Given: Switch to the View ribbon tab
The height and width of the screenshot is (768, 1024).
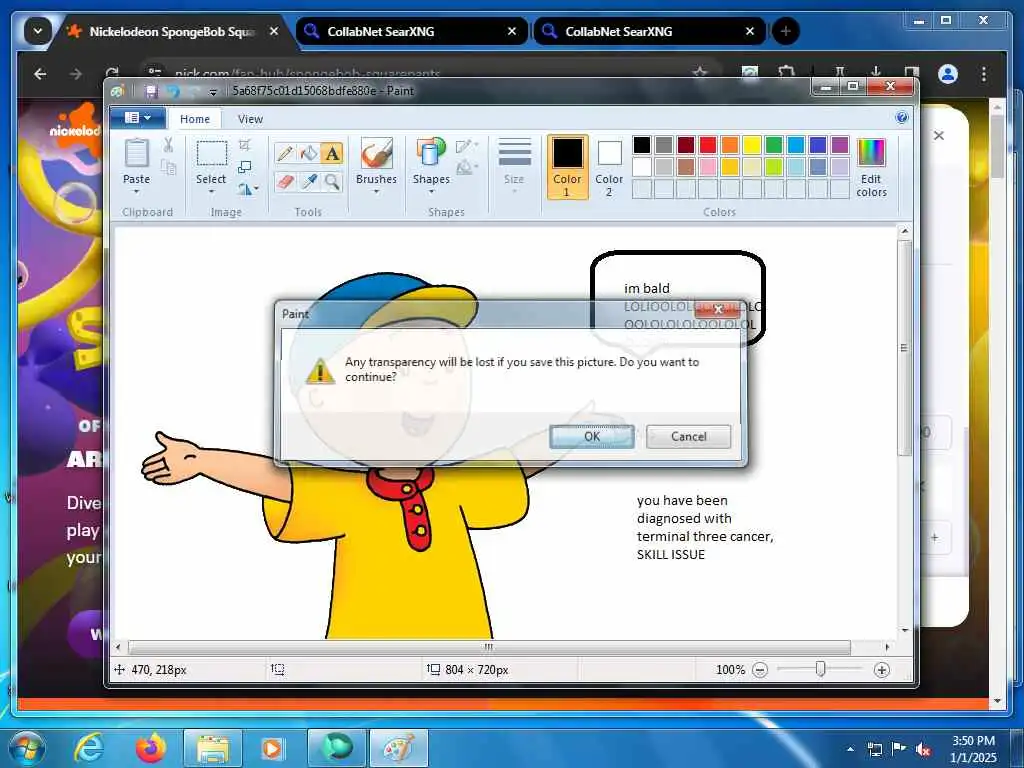Looking at the screenshot, I should coord(250,119).
